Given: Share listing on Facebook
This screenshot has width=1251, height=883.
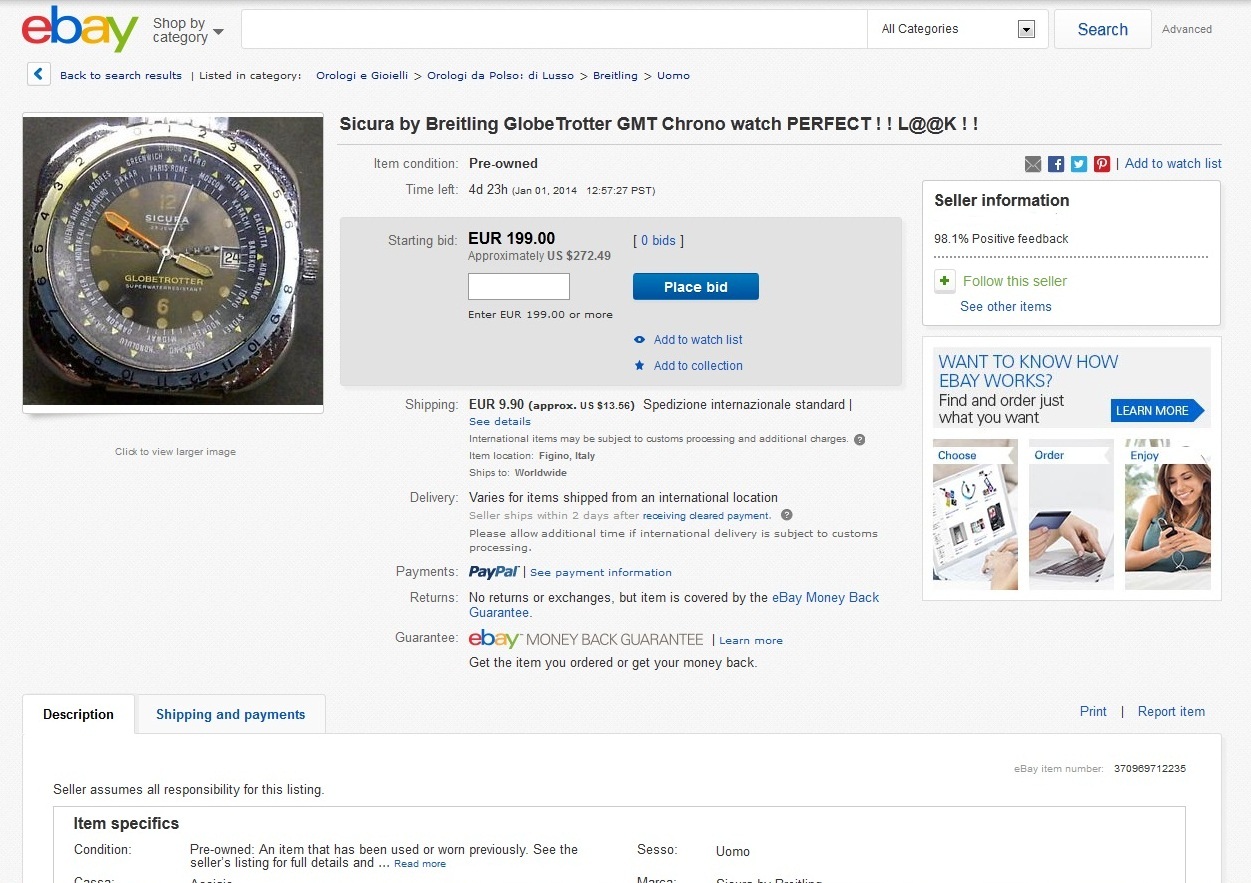Looking at the screenshot, I should coord(1056,164).
